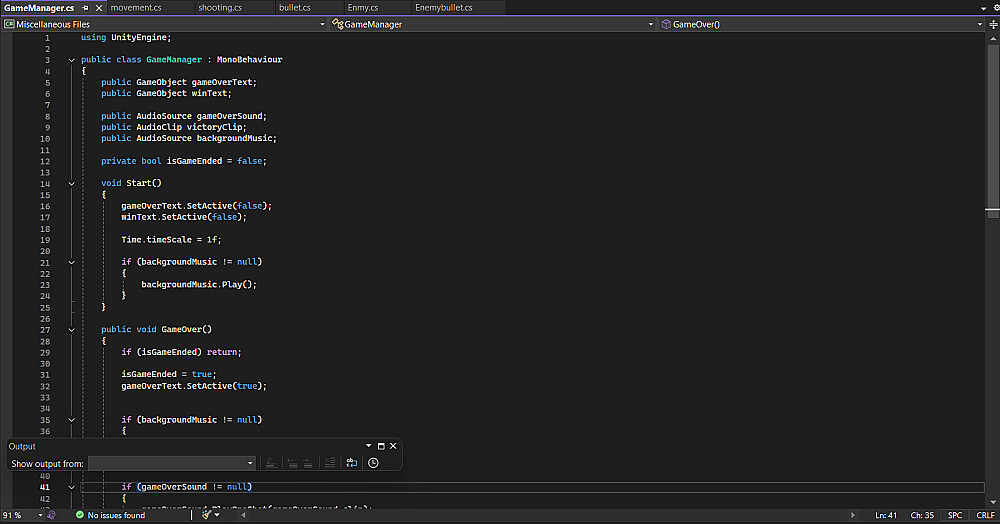This screenshot has width=1000, height=524.
Task: Click the CRLF line ending indicator
Action: coord(985,515)
